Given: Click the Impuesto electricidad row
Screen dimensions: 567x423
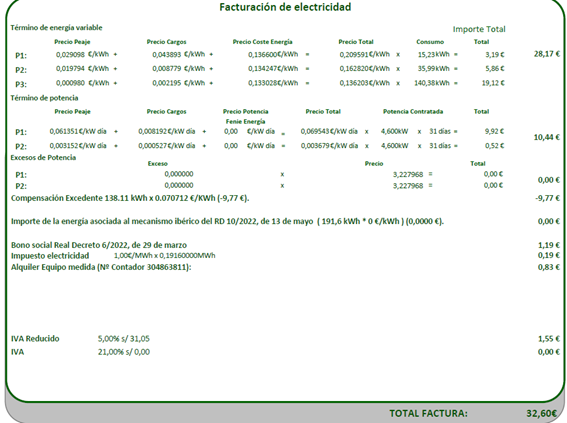Looking at the screenshot, I should pyautogui.click(x=285, y=256).
